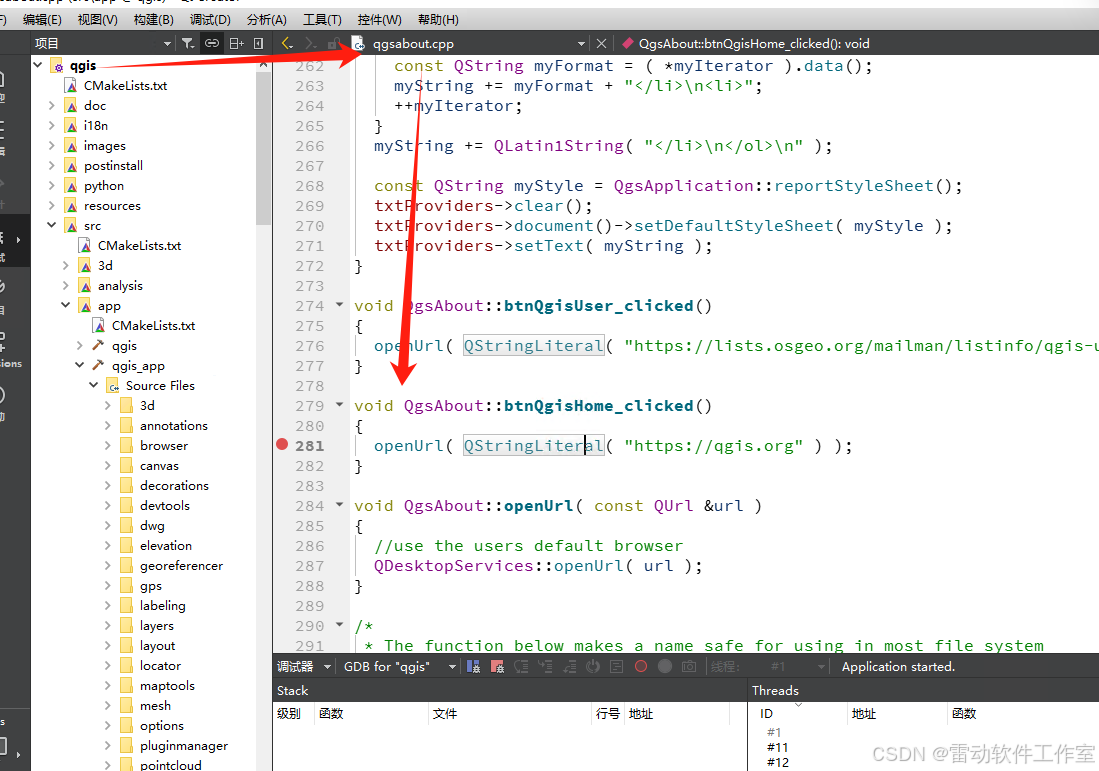The height and width of the screenshot is (771, 1099).
Task: Click the stop debugger icon
Action: pyautogui.click(x=497, y=667)
